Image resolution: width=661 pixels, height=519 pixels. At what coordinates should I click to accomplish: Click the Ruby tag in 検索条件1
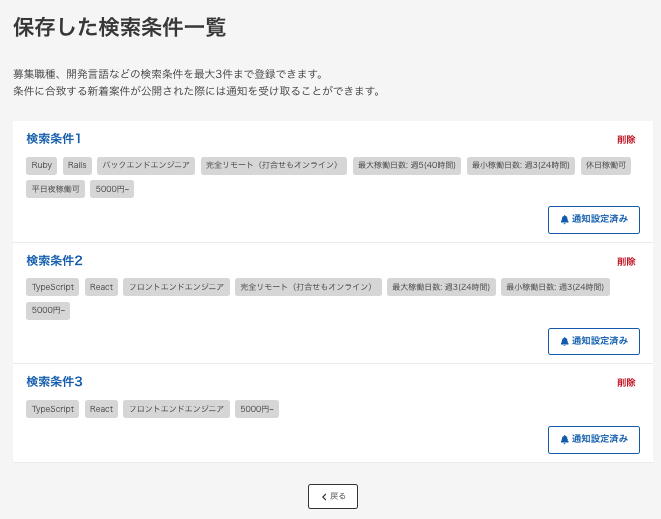(41, 165)
